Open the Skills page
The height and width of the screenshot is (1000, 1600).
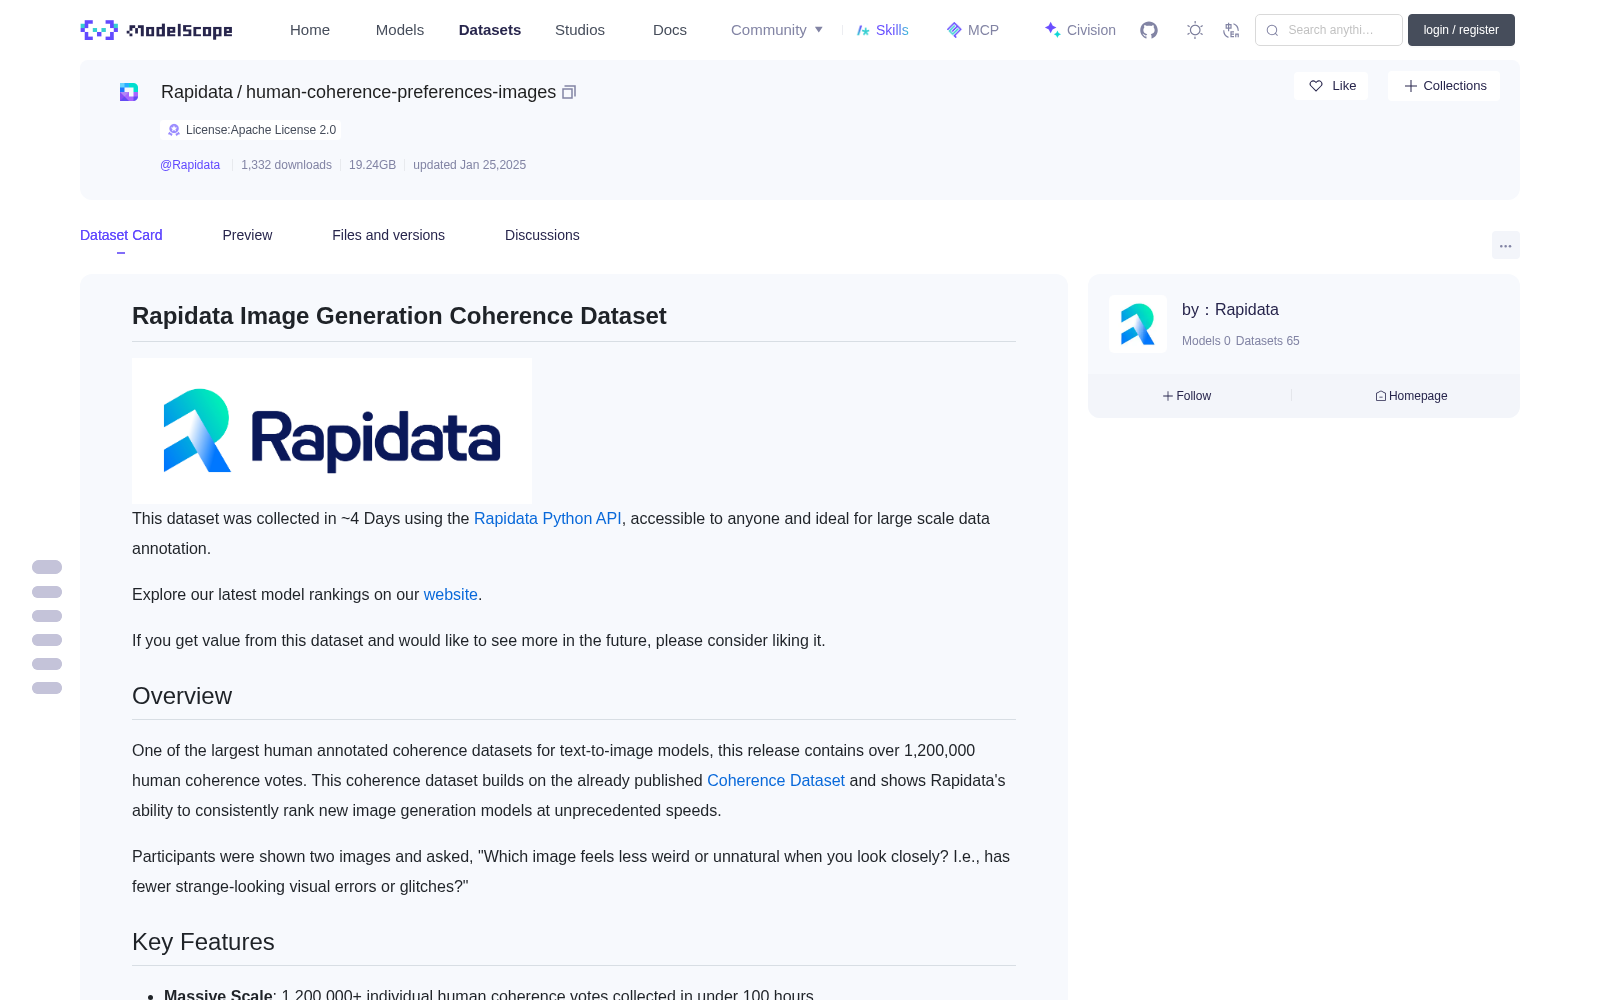click(882, 30)
